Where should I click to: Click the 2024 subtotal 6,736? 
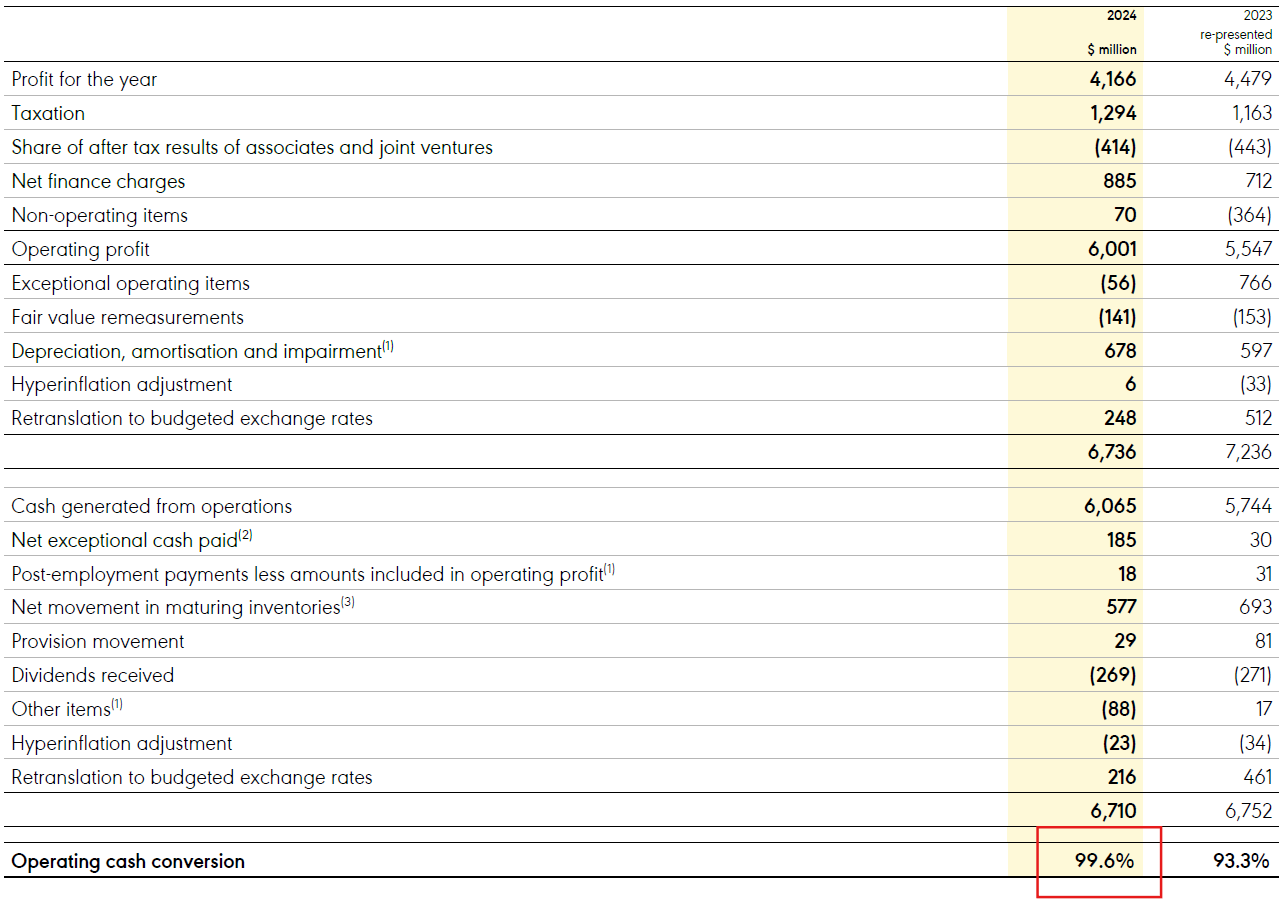tap(1112, 452)
